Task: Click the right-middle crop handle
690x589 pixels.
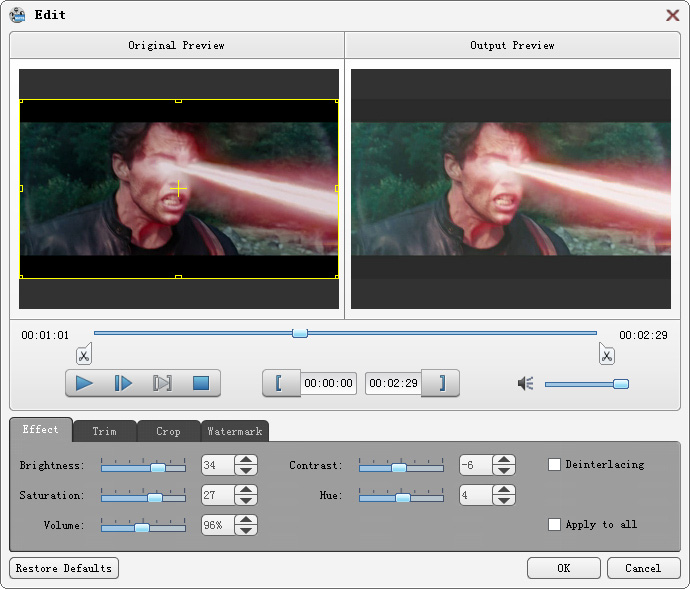Action: (x=337, y=188)
